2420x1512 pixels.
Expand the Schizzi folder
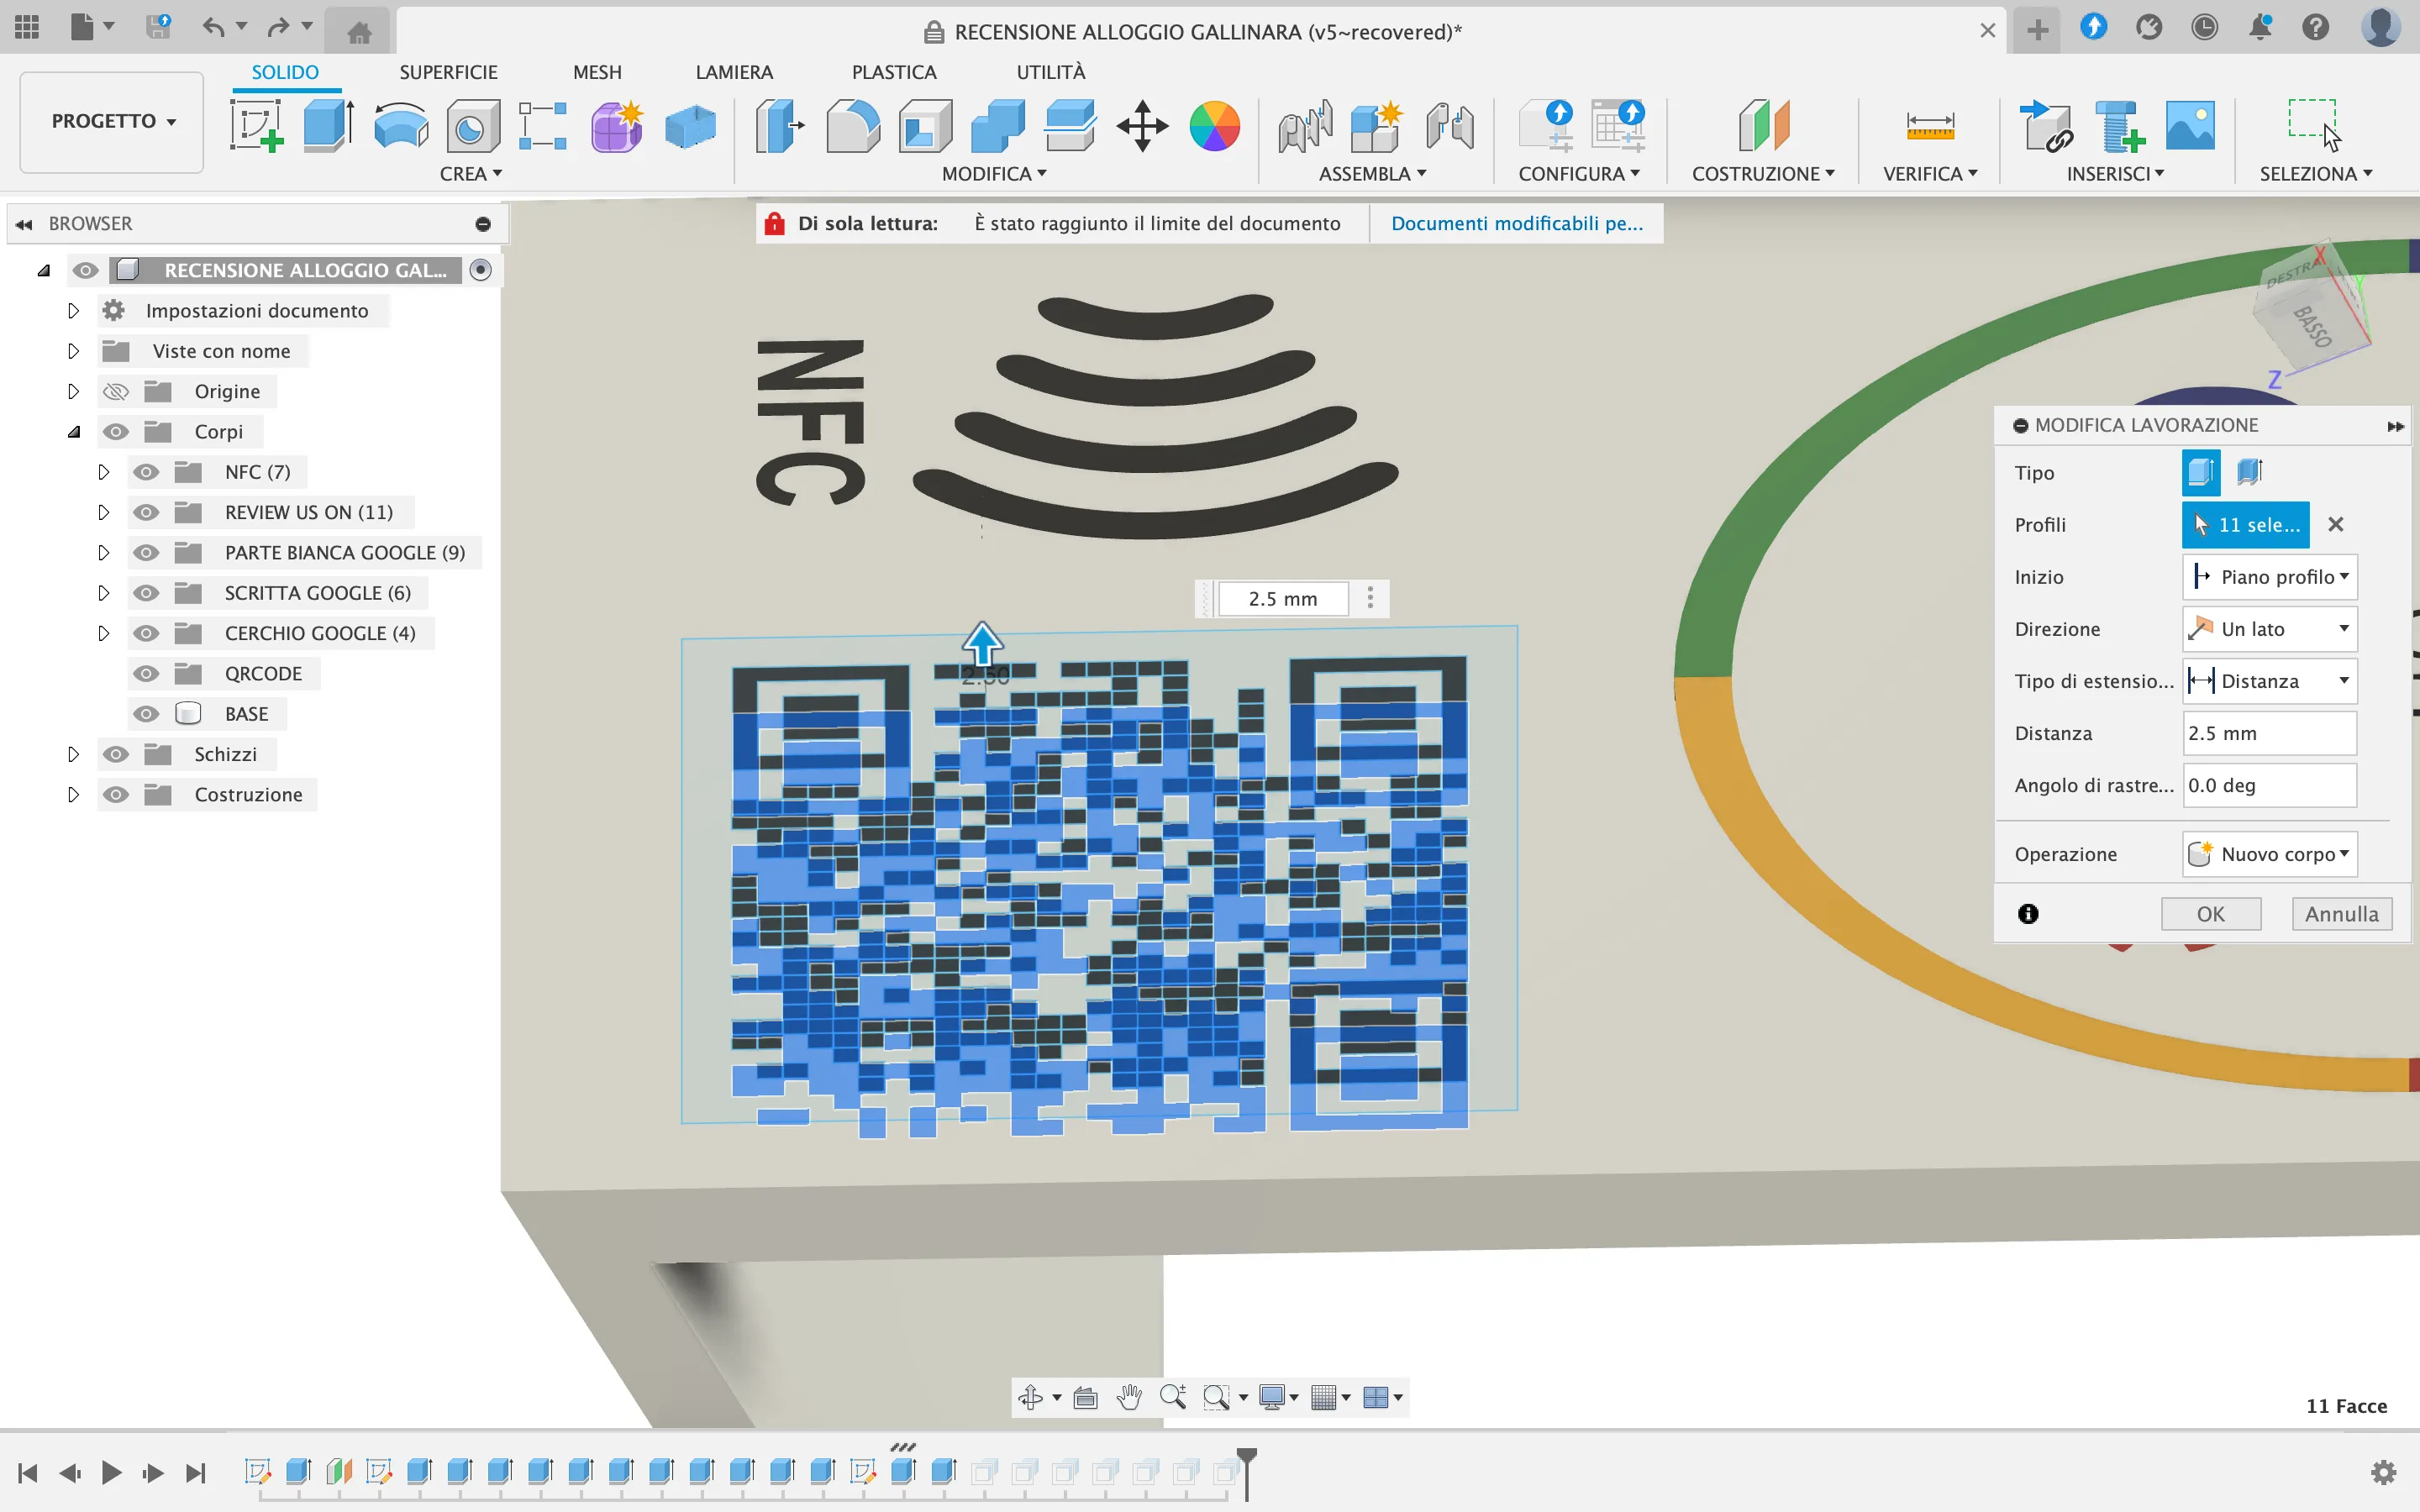[72, 754]
